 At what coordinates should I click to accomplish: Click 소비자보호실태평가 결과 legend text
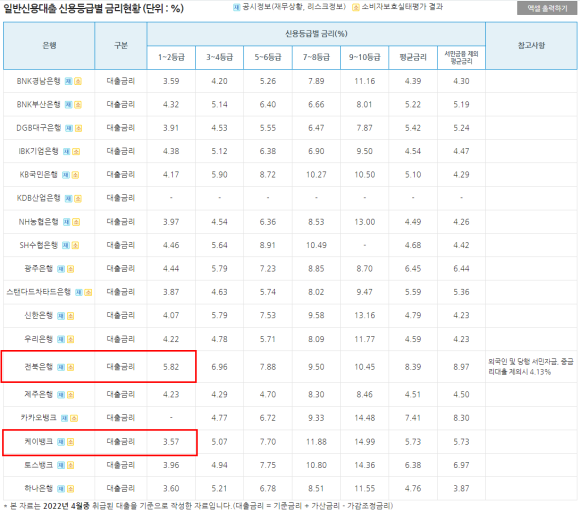(402, 7)
